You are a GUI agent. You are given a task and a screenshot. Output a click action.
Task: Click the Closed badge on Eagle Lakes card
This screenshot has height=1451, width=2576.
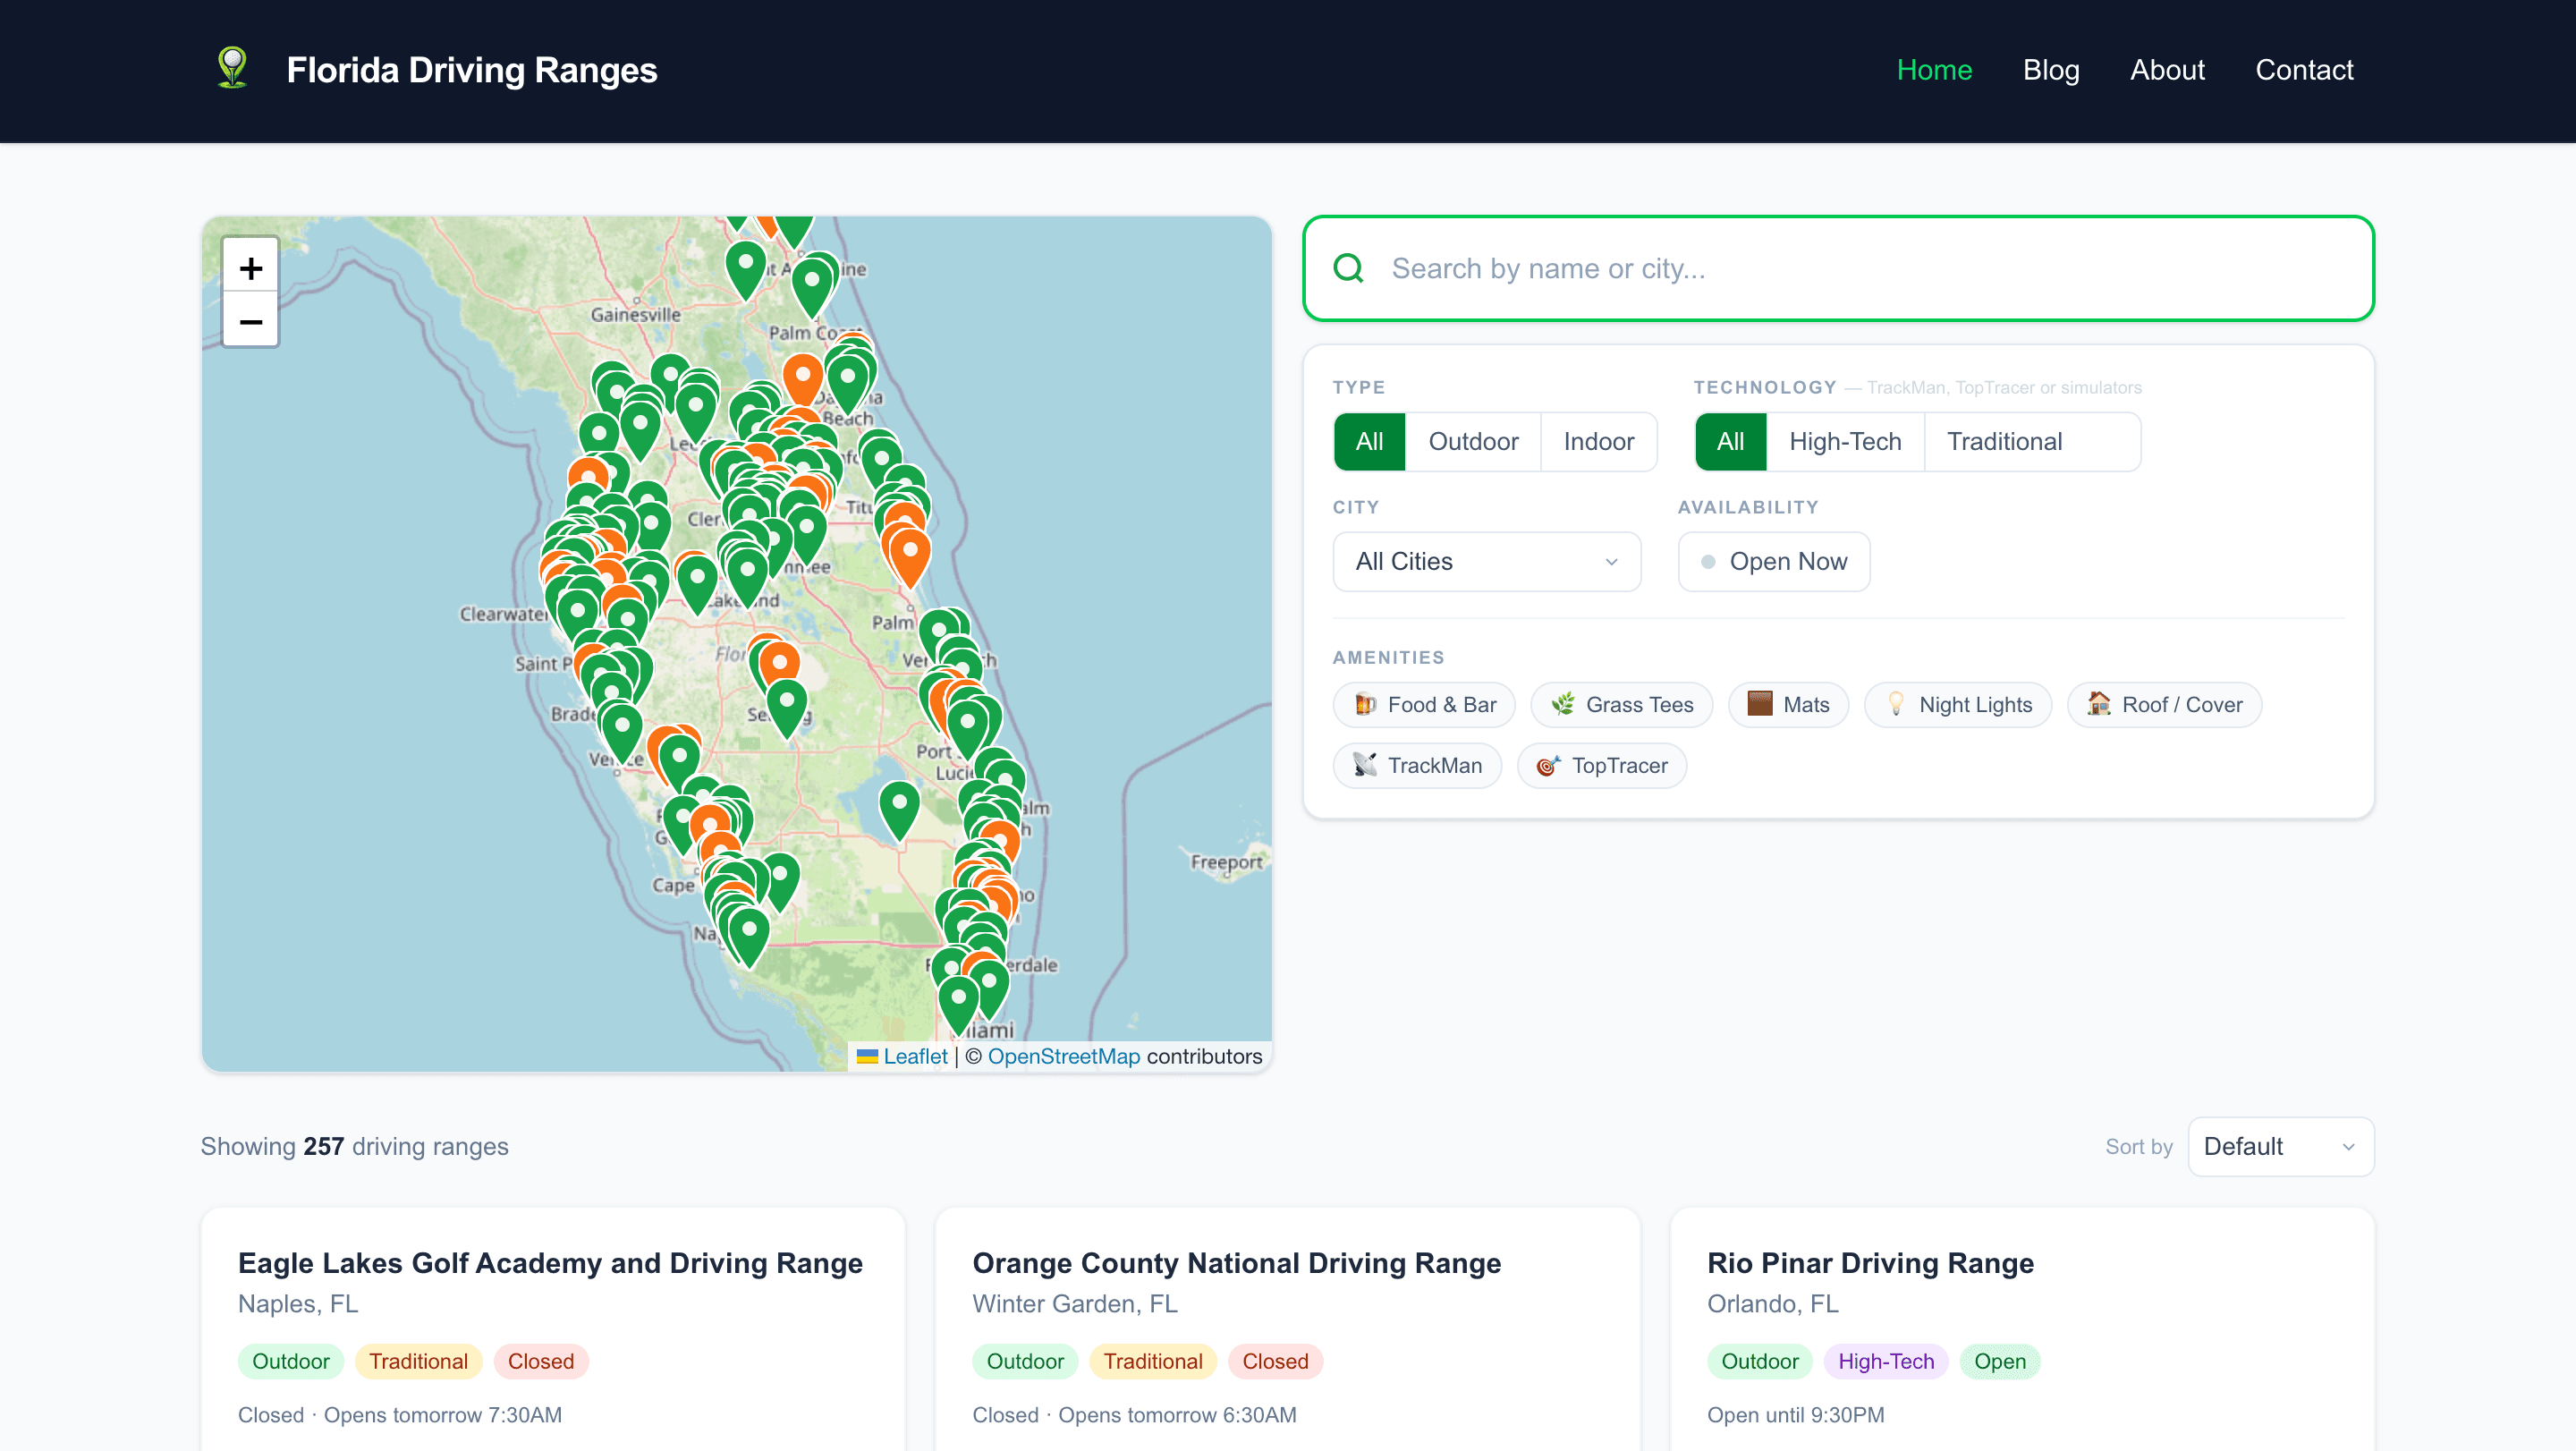pos(540,1361)
